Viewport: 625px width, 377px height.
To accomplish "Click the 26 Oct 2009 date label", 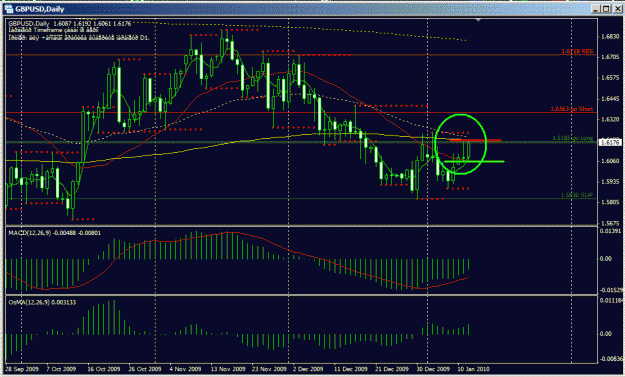I will 145,369.
